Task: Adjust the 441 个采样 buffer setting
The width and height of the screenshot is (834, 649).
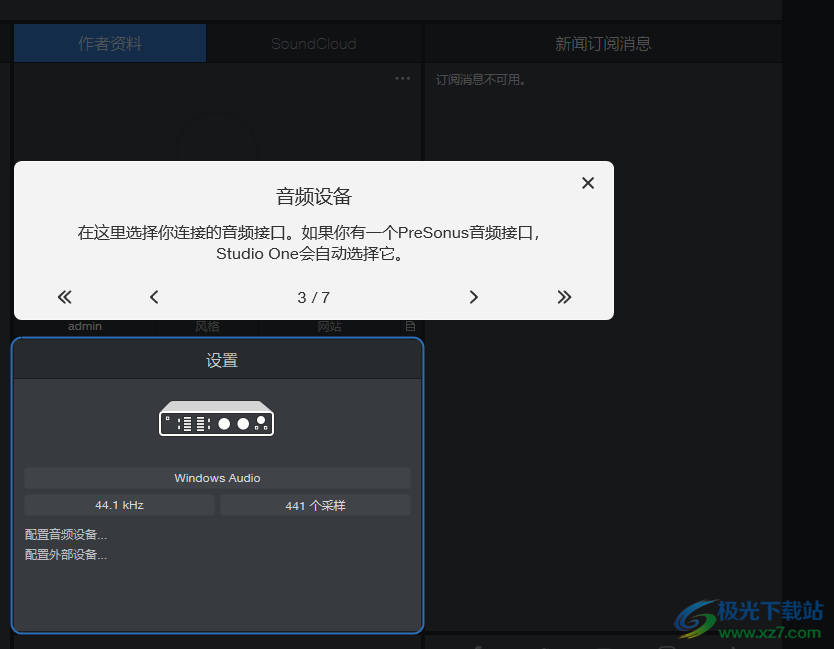Action: (314, 505)
